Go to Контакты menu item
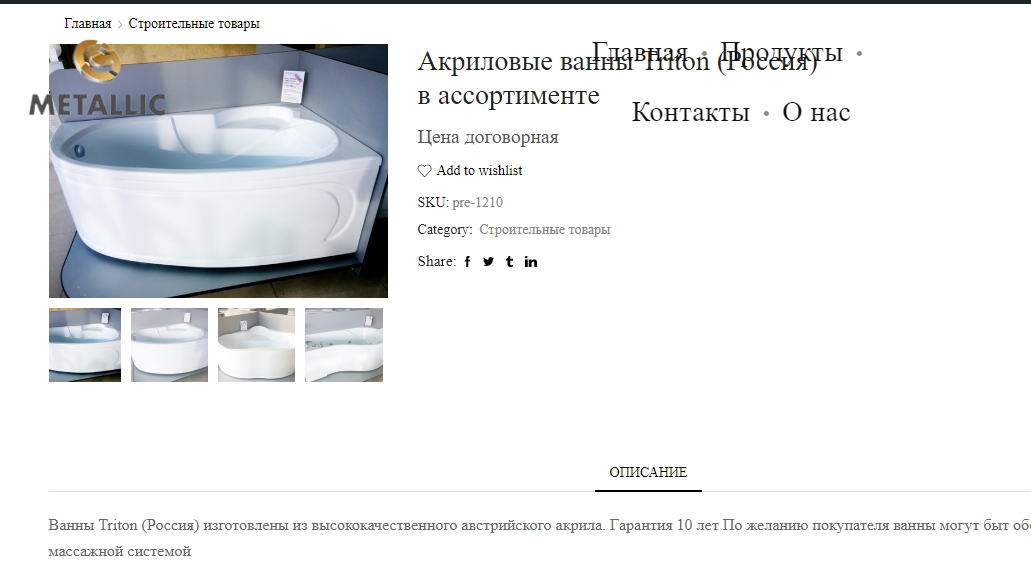Image resolution: width=1031 pixels, height=564 pixels. (x=690, y=112)
